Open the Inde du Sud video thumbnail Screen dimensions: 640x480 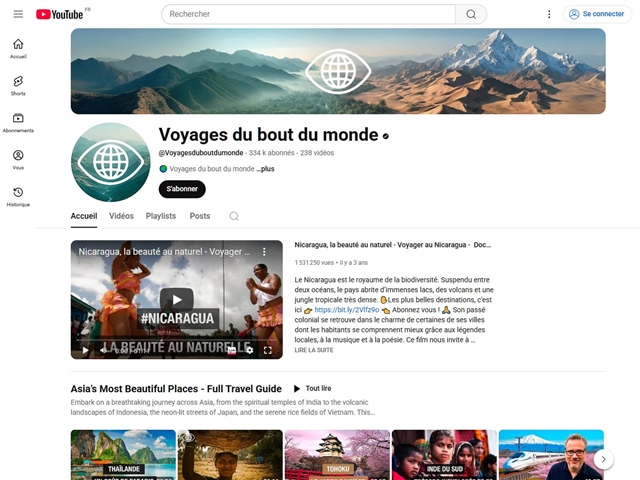point(444,455)
